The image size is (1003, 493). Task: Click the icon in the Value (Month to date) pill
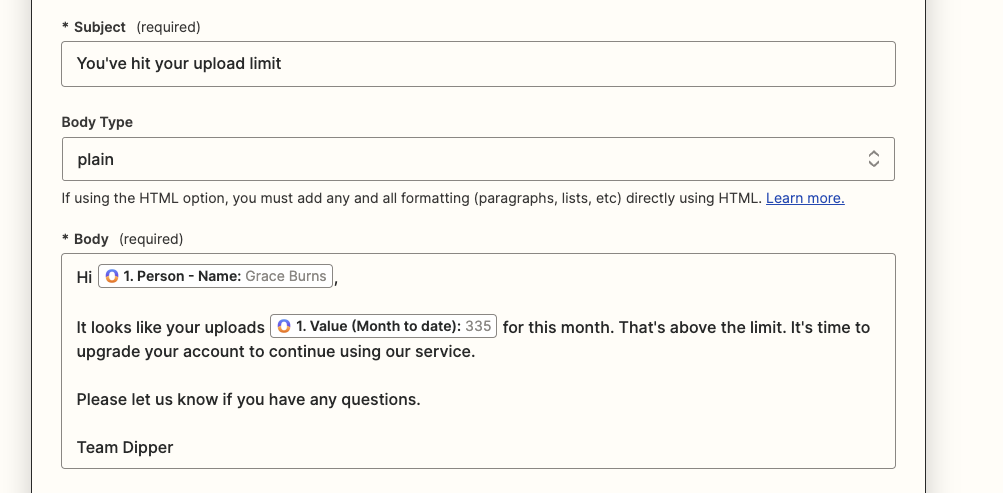click(284, 326)
